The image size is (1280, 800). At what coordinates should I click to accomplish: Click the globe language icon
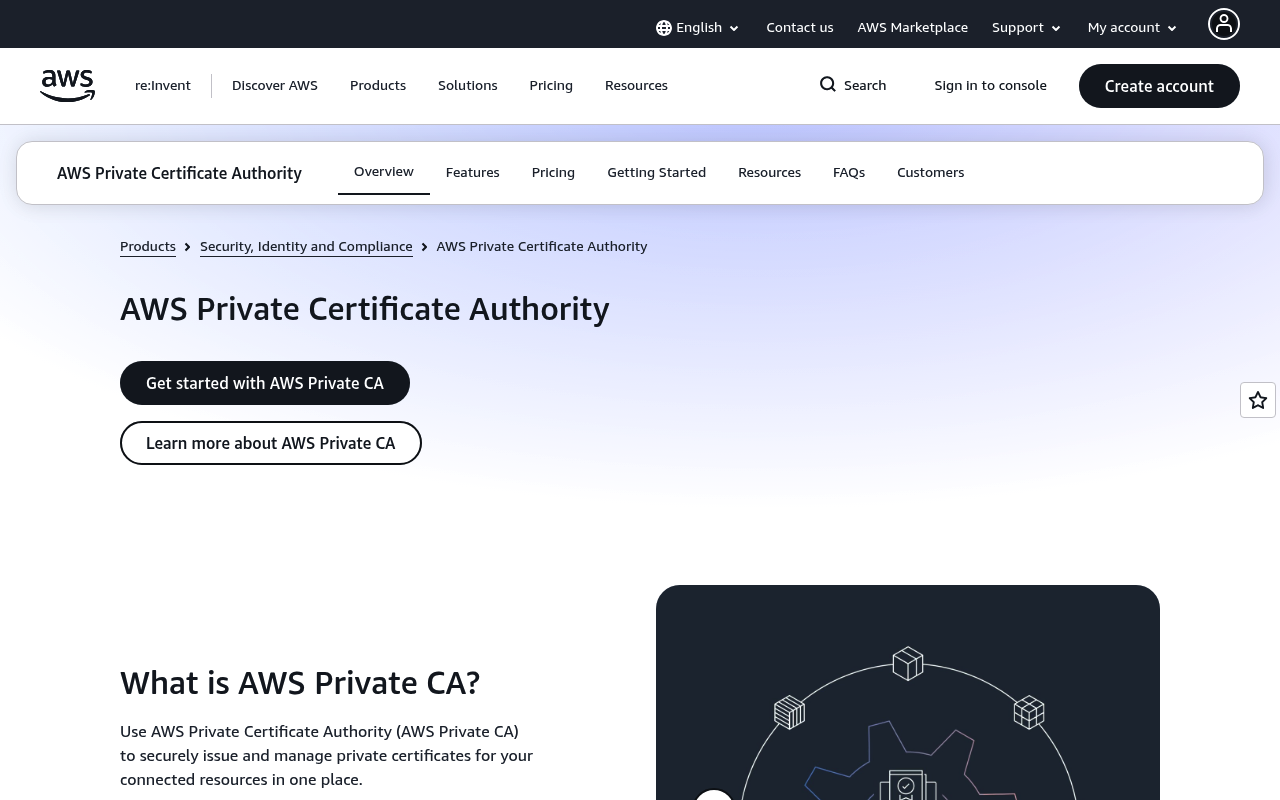[x=664, y=28]
